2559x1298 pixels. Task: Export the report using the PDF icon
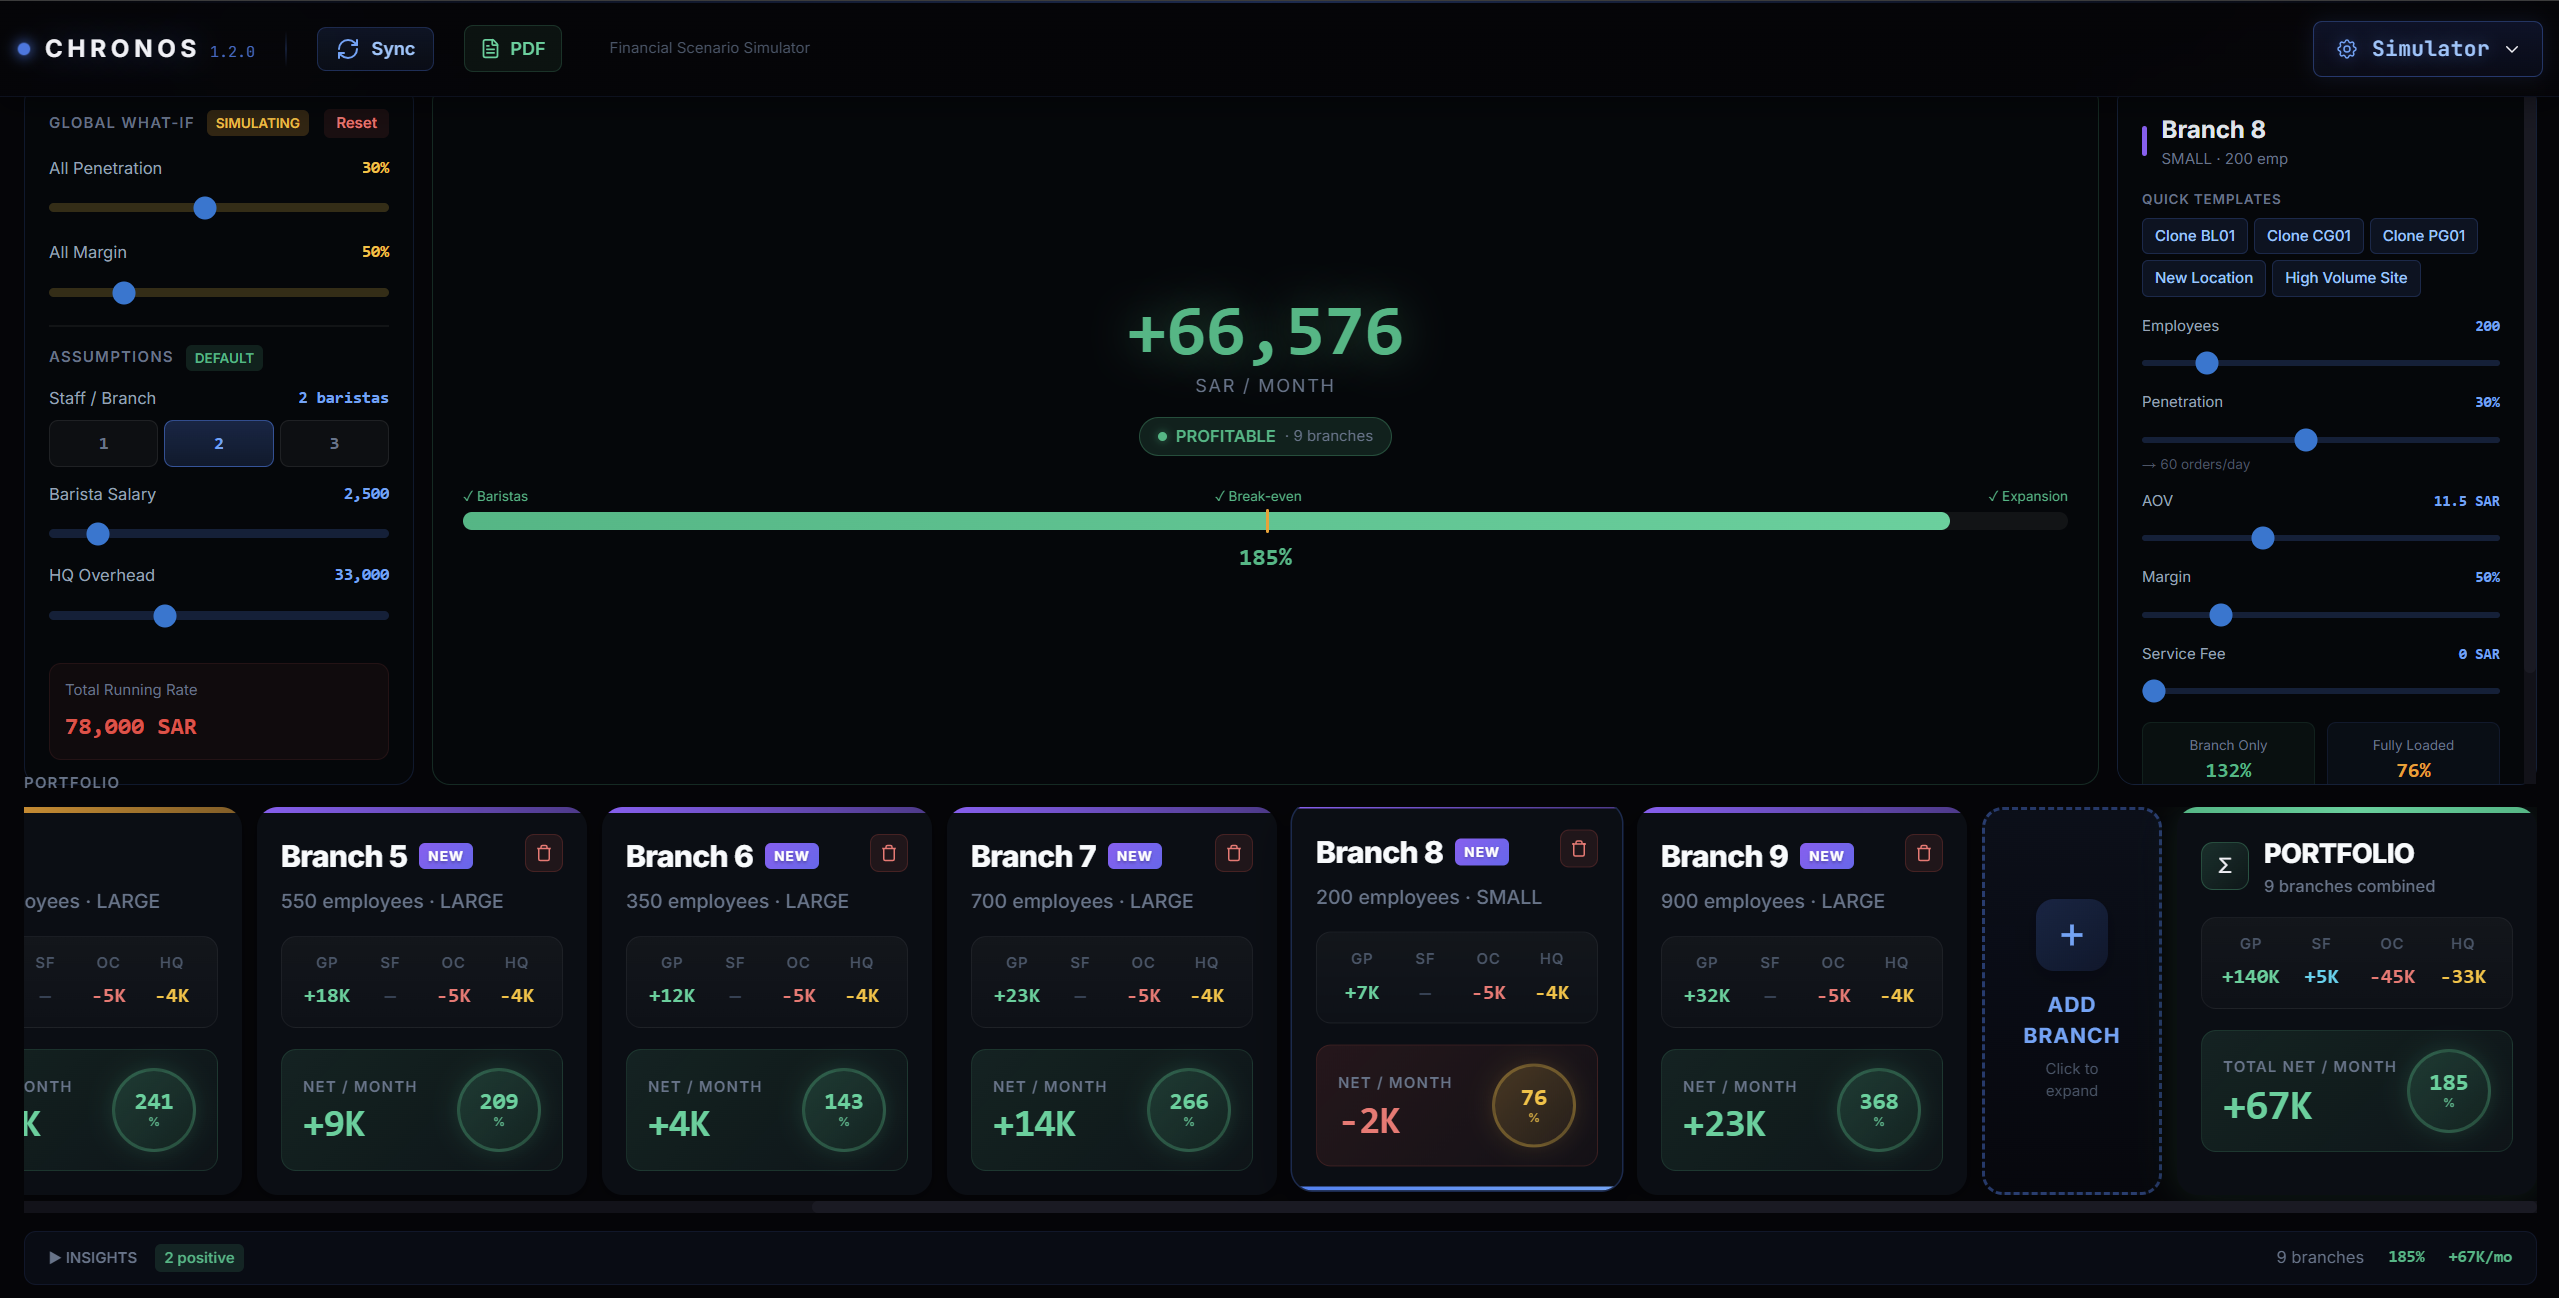coord(490,48)
